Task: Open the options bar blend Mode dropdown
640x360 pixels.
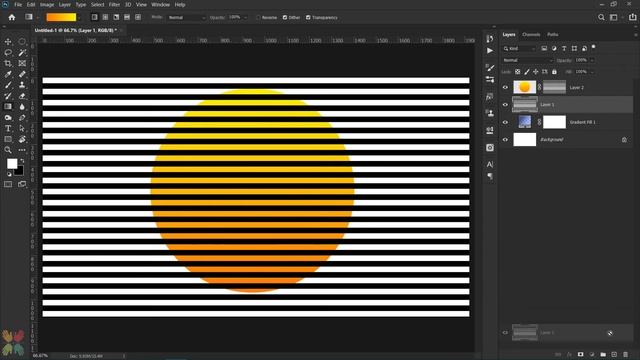Action: [187, 18]
